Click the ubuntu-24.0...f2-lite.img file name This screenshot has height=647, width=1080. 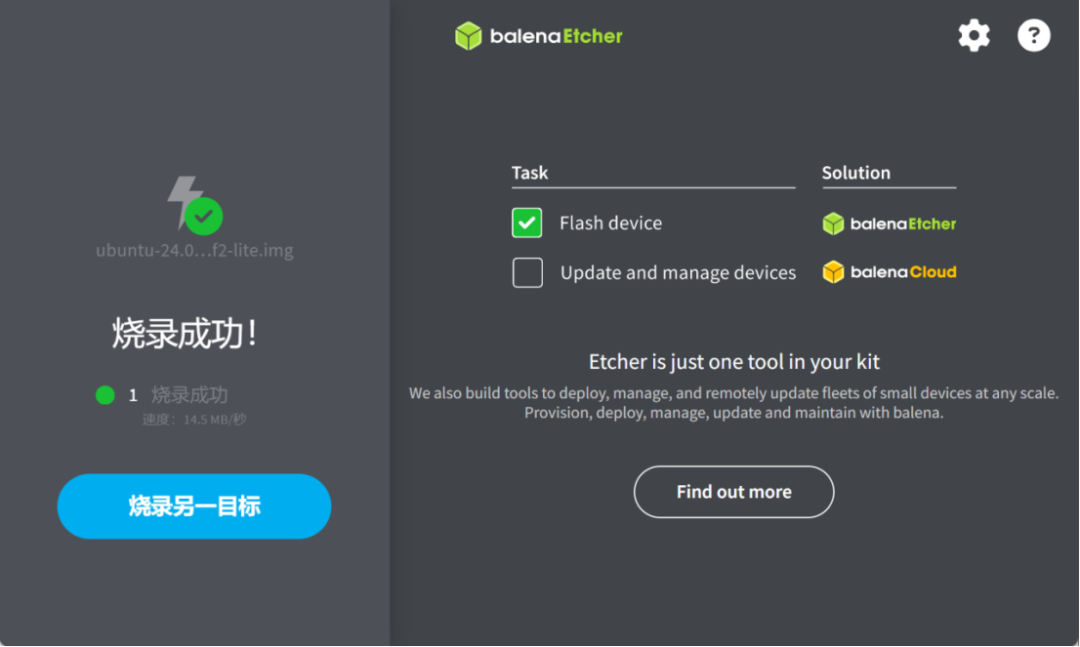click(x=194, y=250)
